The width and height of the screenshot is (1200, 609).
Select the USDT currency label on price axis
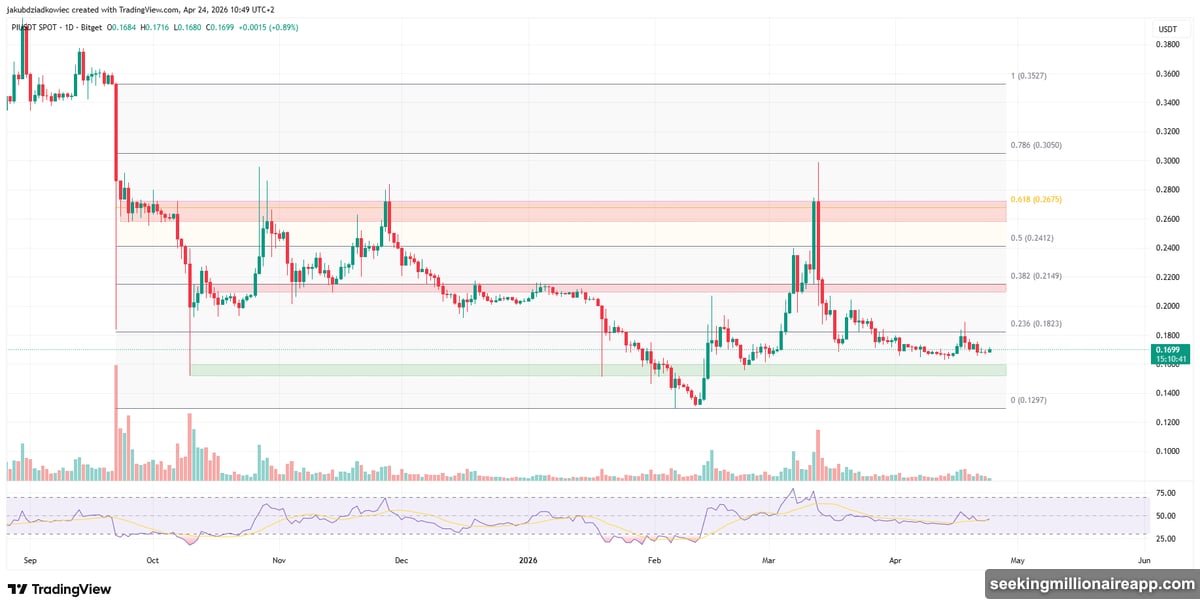[x=1168, y=28]
